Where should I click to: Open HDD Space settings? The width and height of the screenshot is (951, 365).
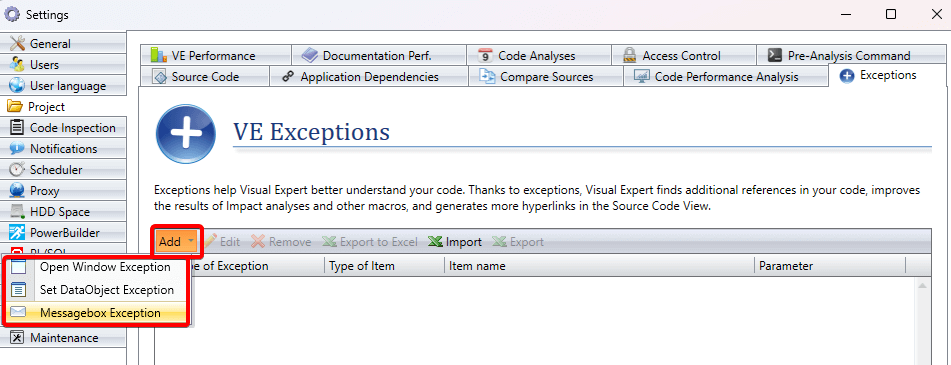(x=63, y=212)
